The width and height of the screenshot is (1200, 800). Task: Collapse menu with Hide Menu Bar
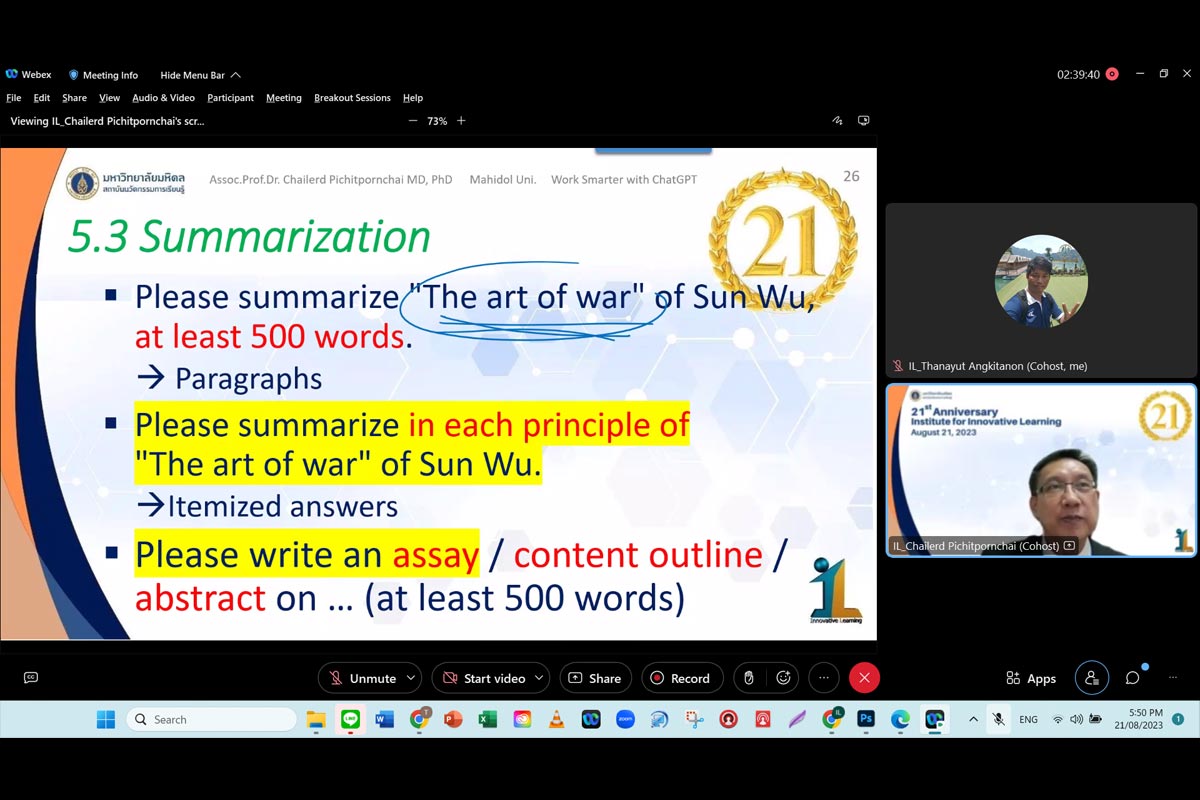point(200,75)
